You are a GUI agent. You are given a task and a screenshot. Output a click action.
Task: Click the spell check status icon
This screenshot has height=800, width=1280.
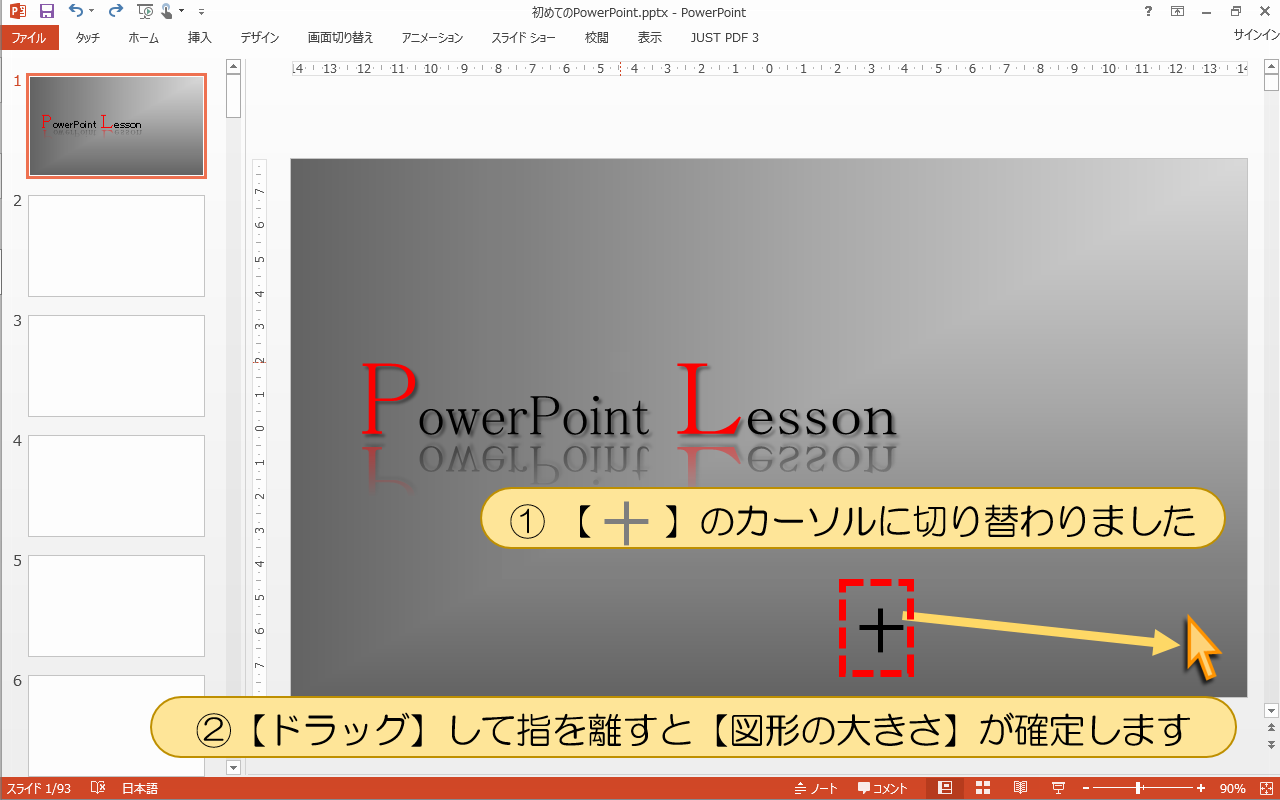point(98,789)
